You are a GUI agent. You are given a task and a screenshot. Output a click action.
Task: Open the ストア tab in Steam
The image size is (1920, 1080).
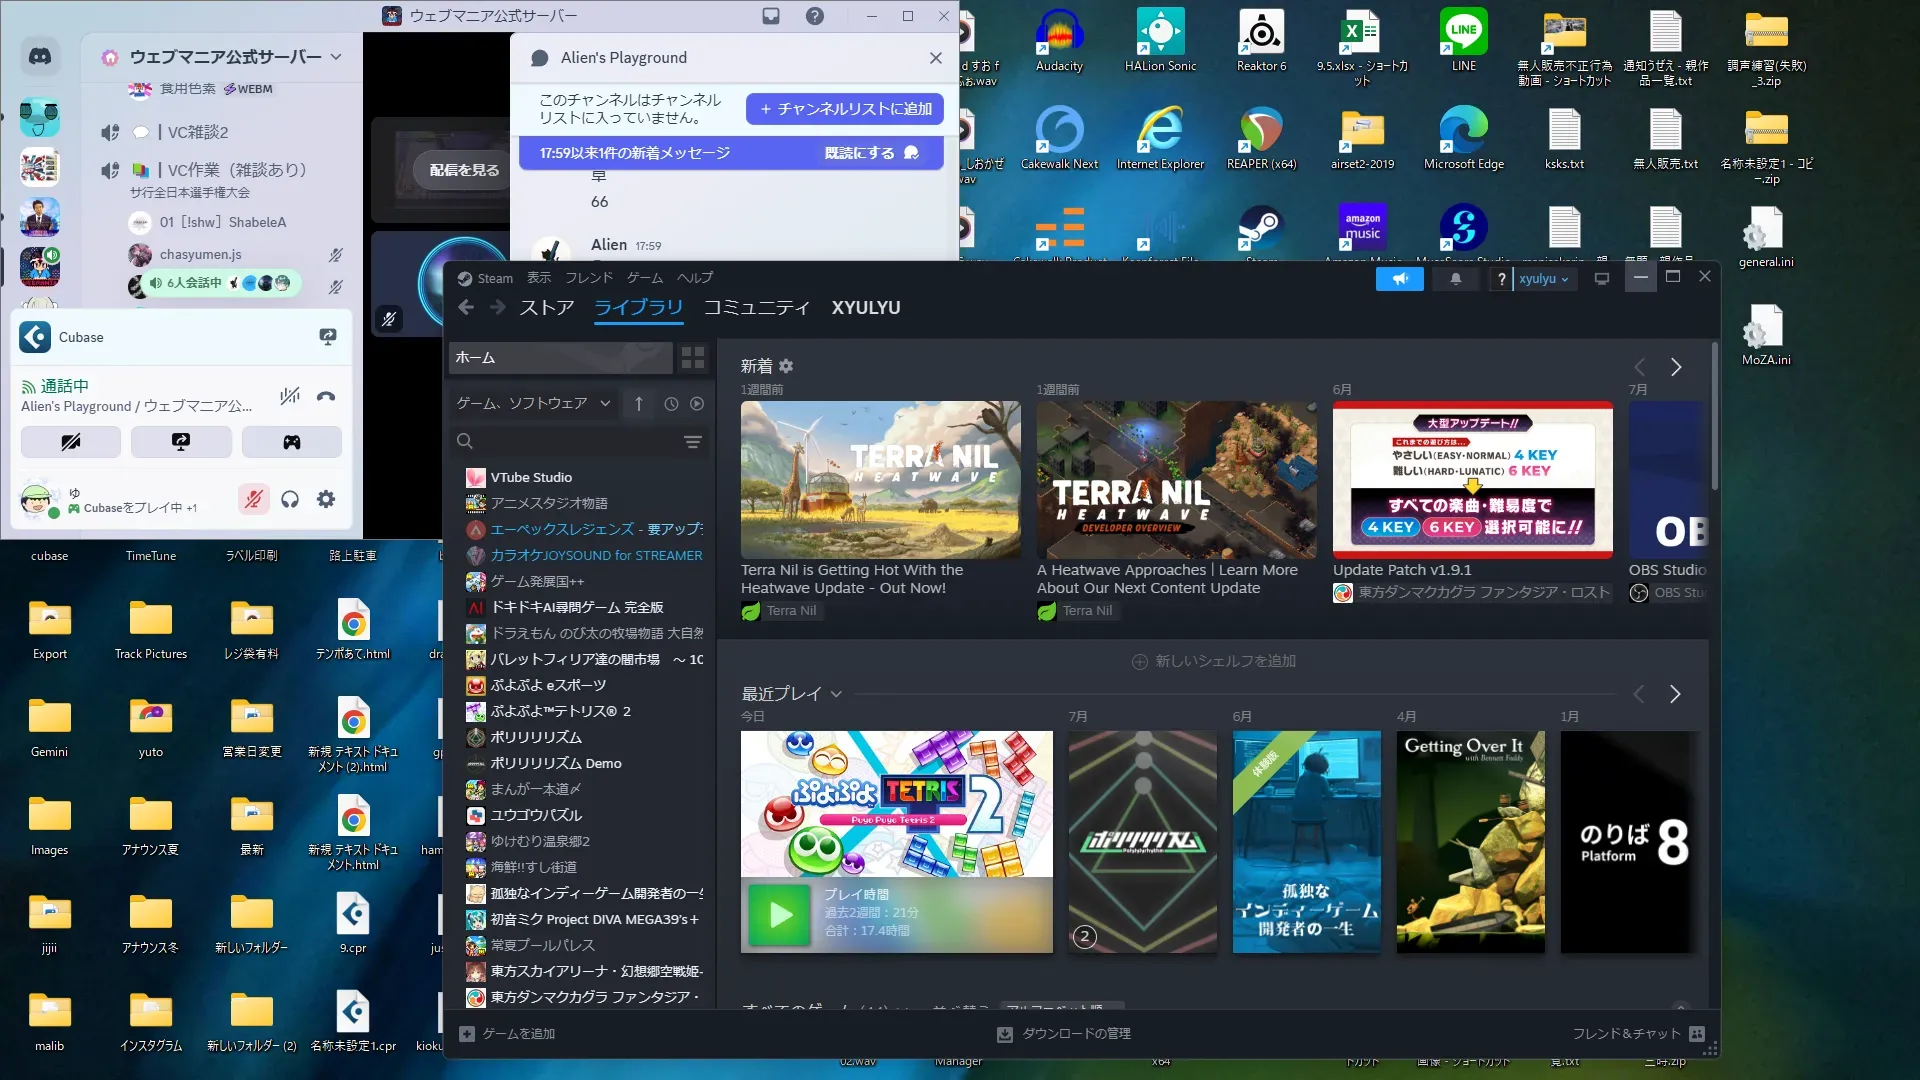546,308
